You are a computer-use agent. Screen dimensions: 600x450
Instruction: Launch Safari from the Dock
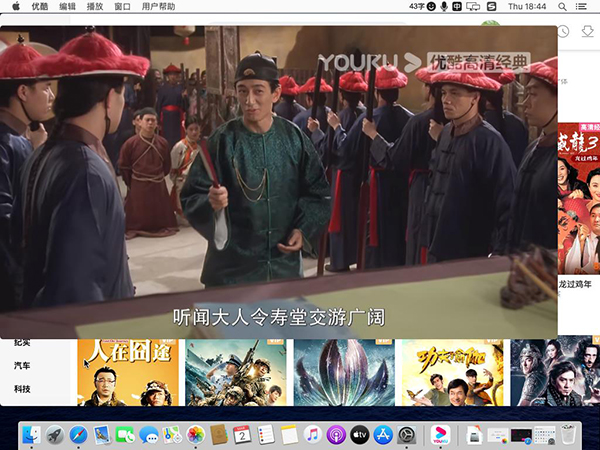[78, 435]
